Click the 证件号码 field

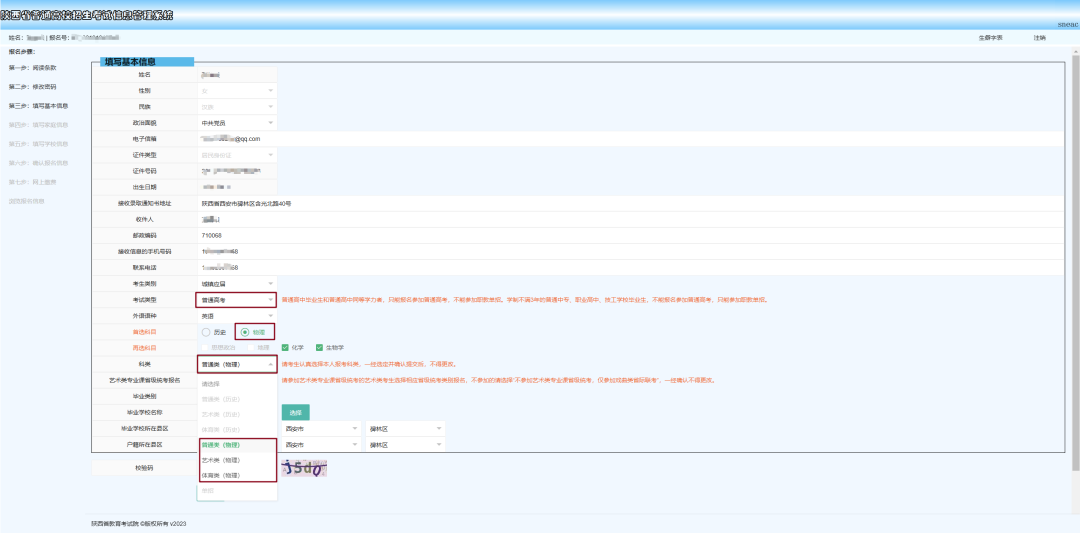237,171
